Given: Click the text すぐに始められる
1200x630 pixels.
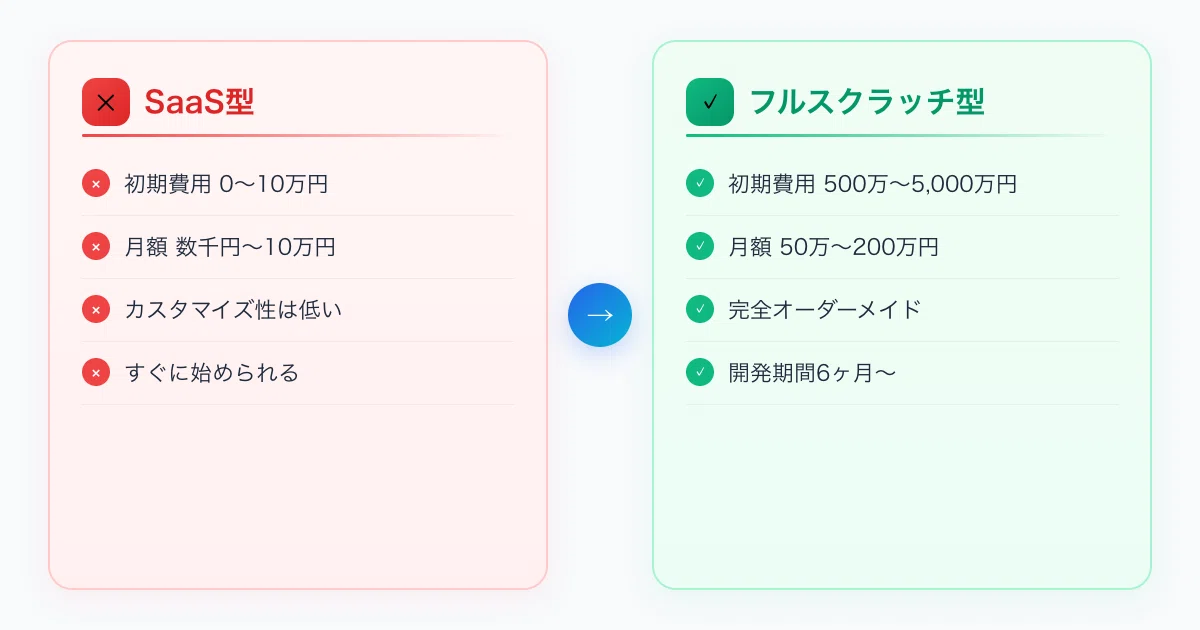Looking at the screenshot, I should 212,373.
